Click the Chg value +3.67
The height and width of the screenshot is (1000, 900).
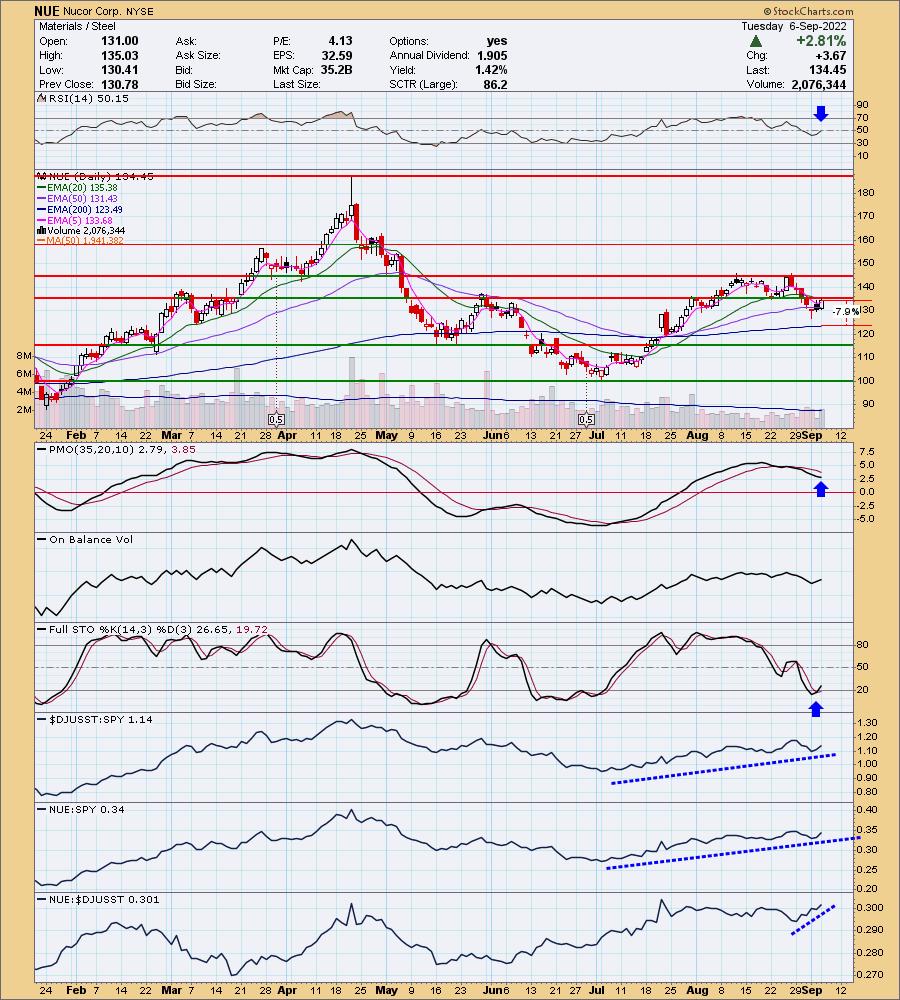830,55
